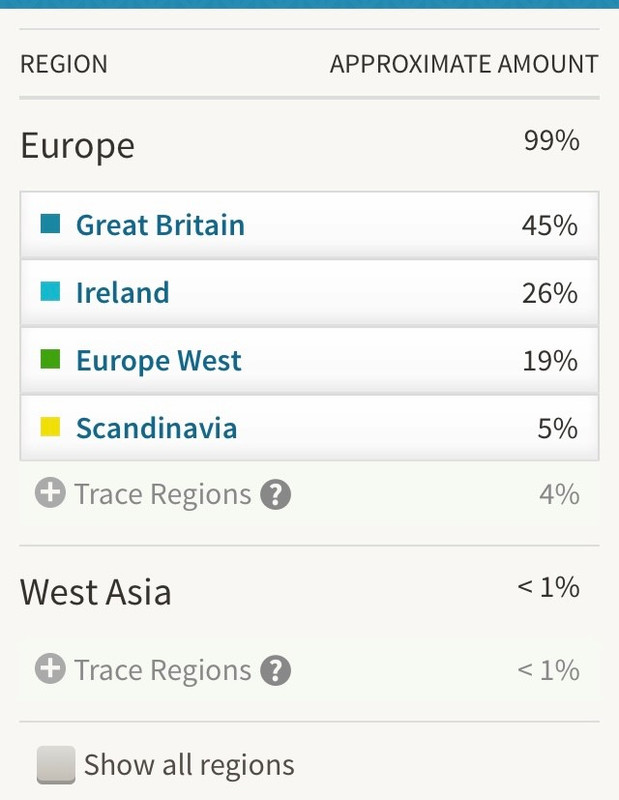Open the Scandinavia region details

(x=309, y=428)
